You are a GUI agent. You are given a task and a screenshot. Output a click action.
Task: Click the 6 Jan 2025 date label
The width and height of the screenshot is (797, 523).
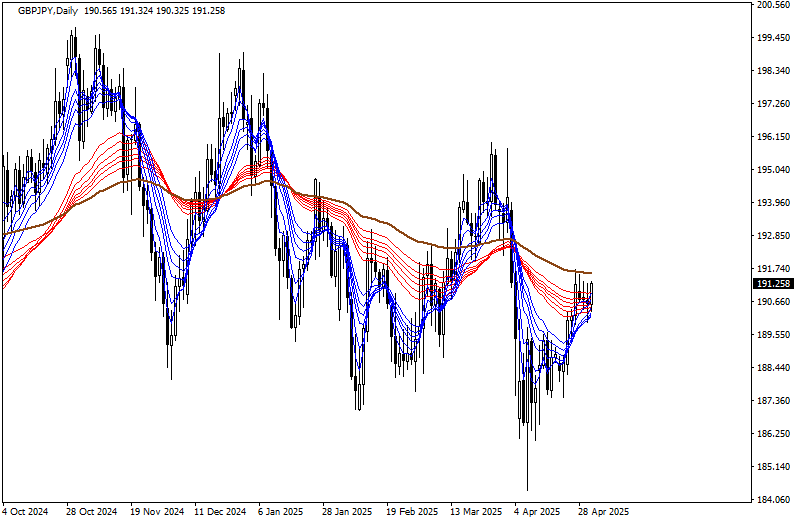(281, 512)
